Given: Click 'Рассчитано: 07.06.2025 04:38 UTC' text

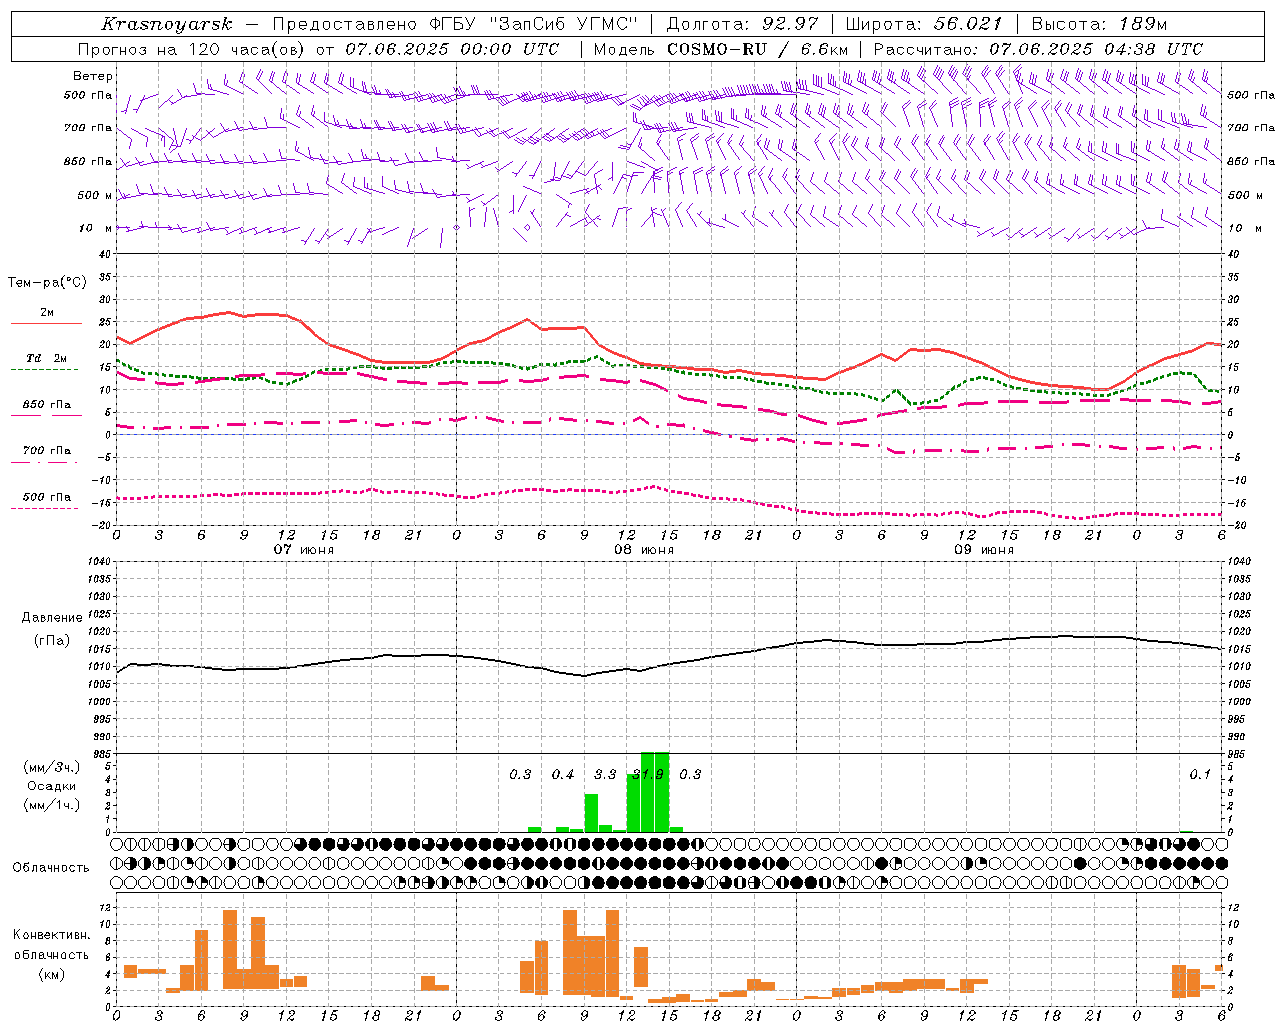Looking at the screenshot, I should click(1038, 49).
